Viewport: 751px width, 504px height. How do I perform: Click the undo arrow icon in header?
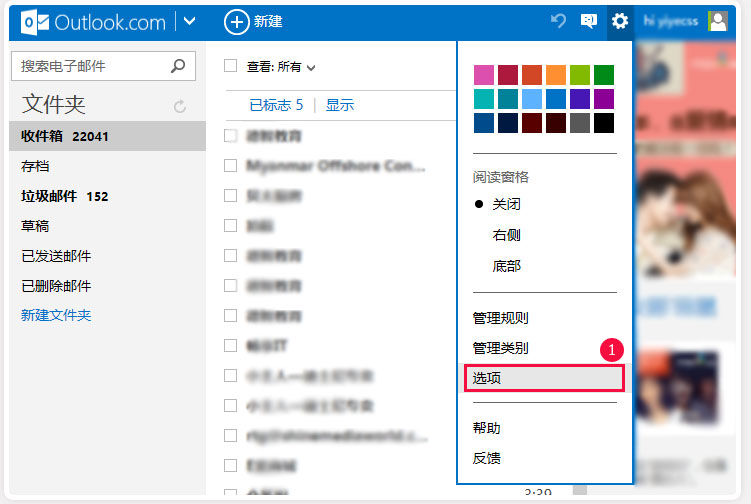pos(558,21)
